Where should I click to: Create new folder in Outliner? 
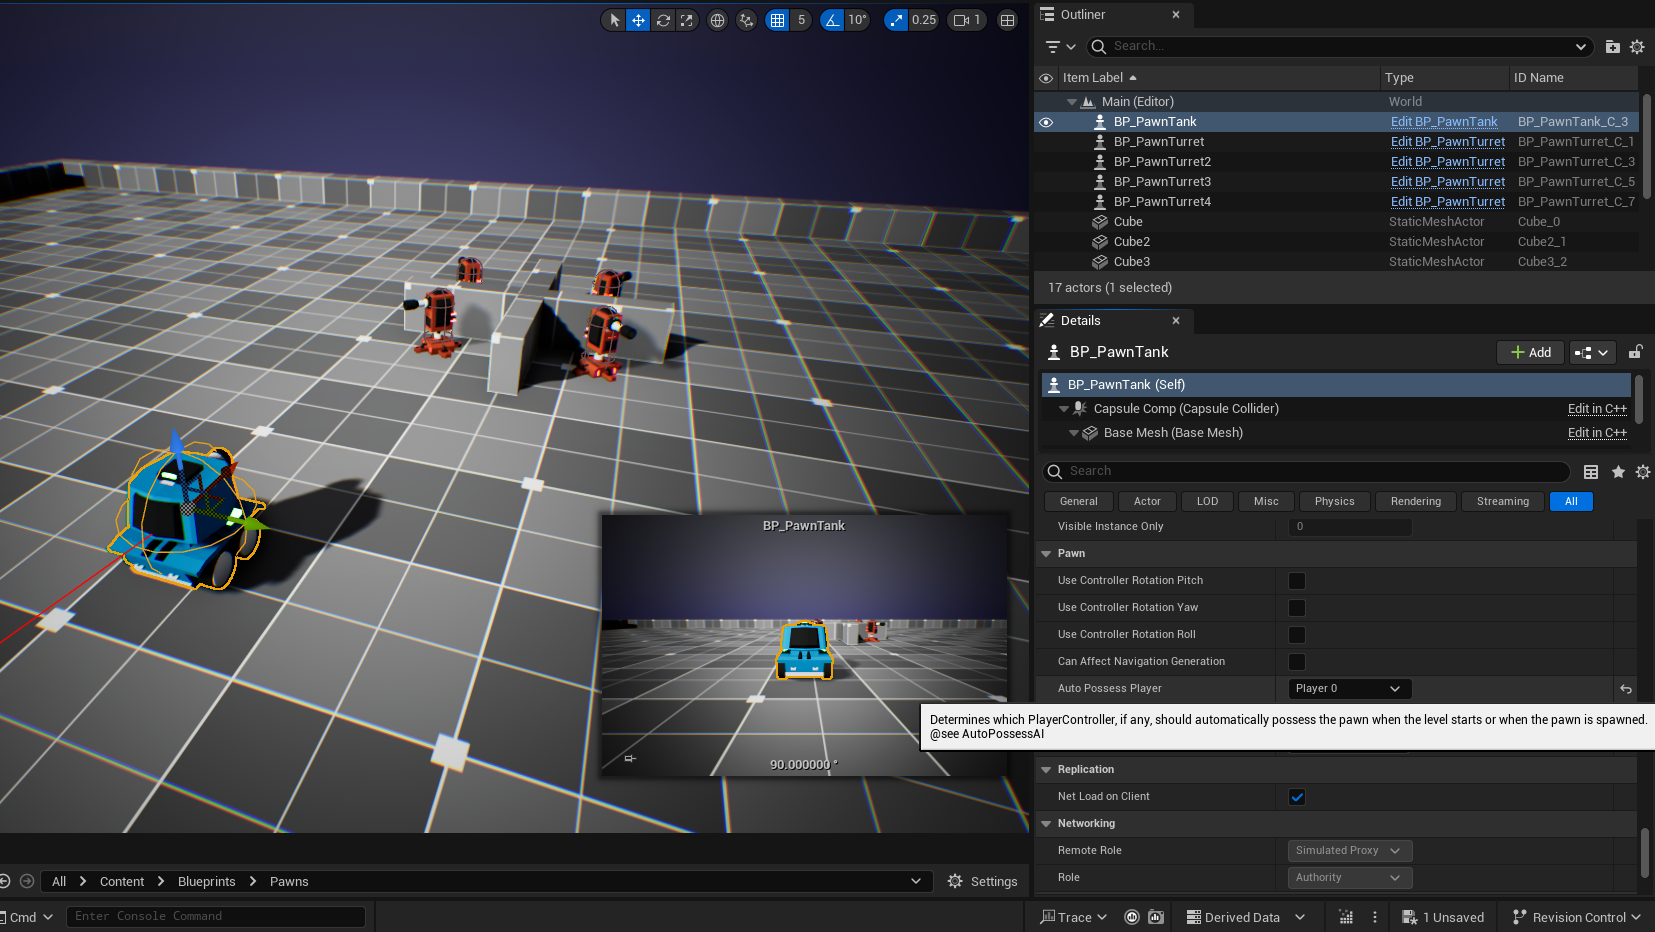1612,46
